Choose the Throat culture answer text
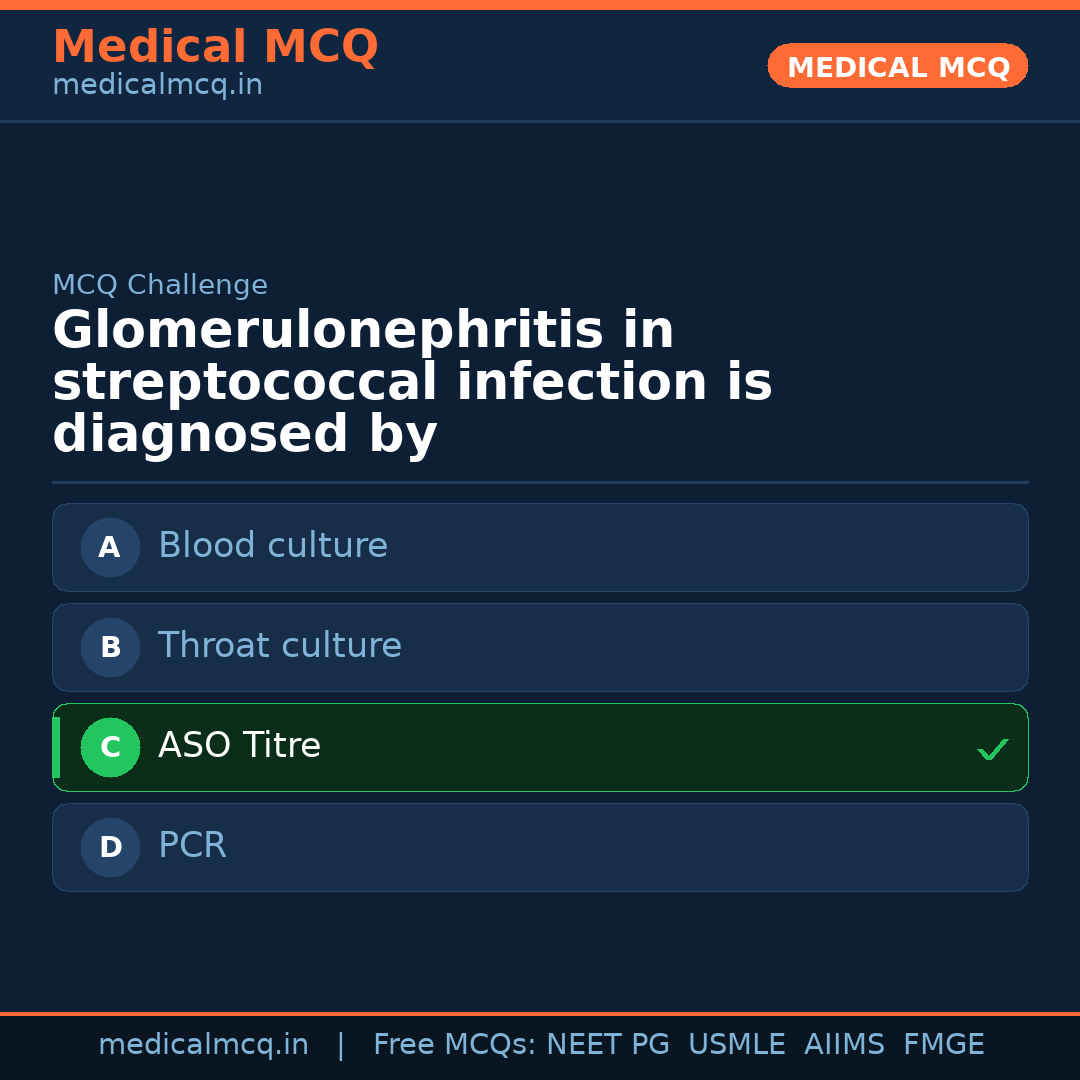This screenshot has width=1080, height=1080. 279,646
